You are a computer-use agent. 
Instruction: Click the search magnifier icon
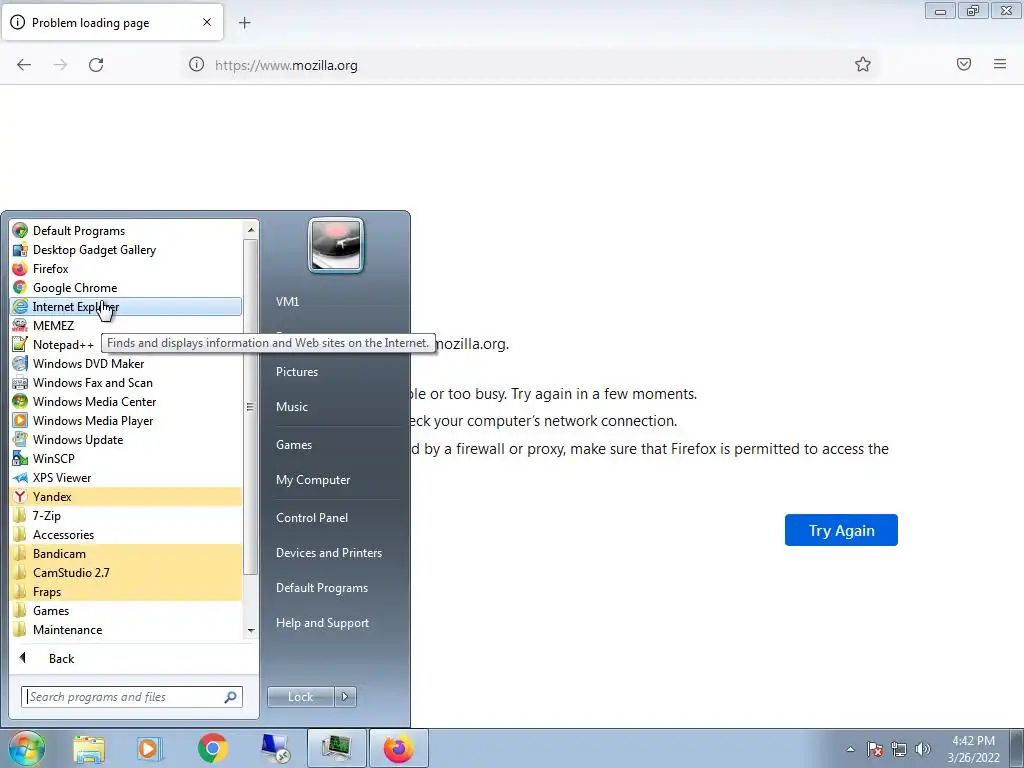231,697
